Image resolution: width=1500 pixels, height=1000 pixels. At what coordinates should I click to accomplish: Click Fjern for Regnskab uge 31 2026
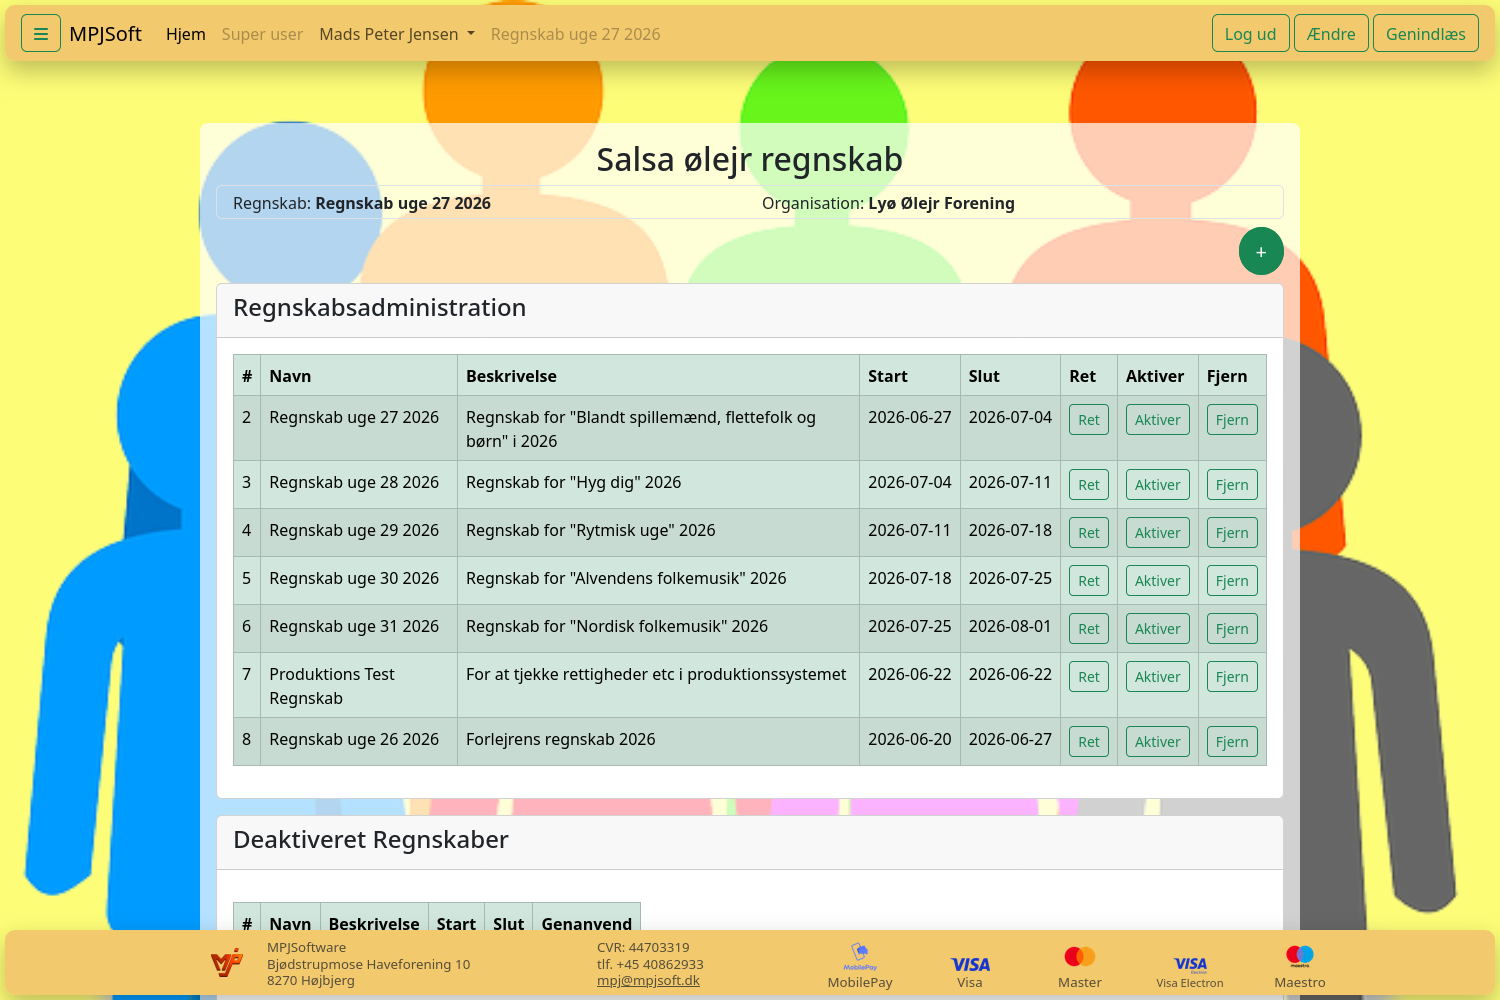(1232, 629)
